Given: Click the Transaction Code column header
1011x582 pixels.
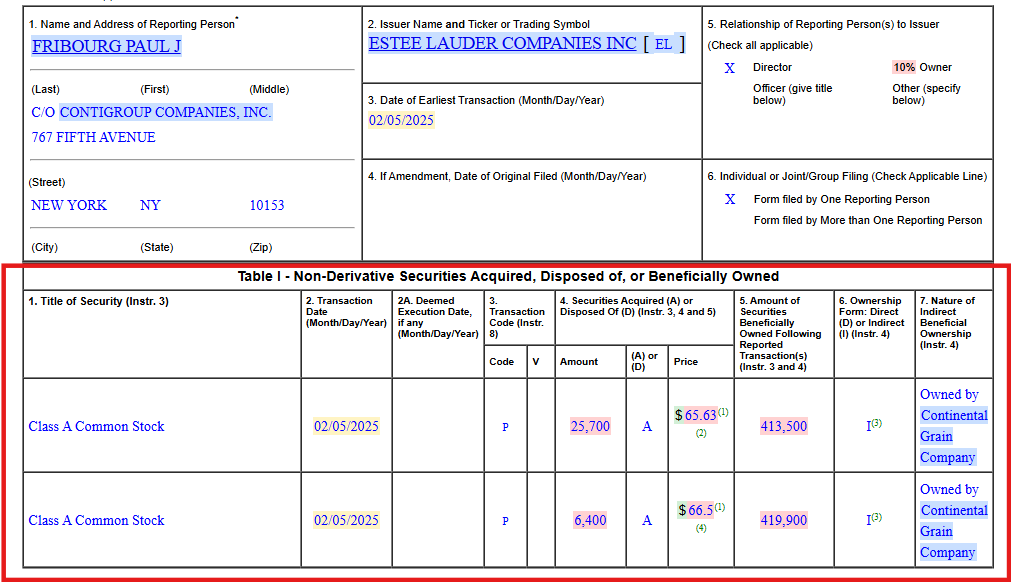Looking at the screenshot, I should 517,317.
